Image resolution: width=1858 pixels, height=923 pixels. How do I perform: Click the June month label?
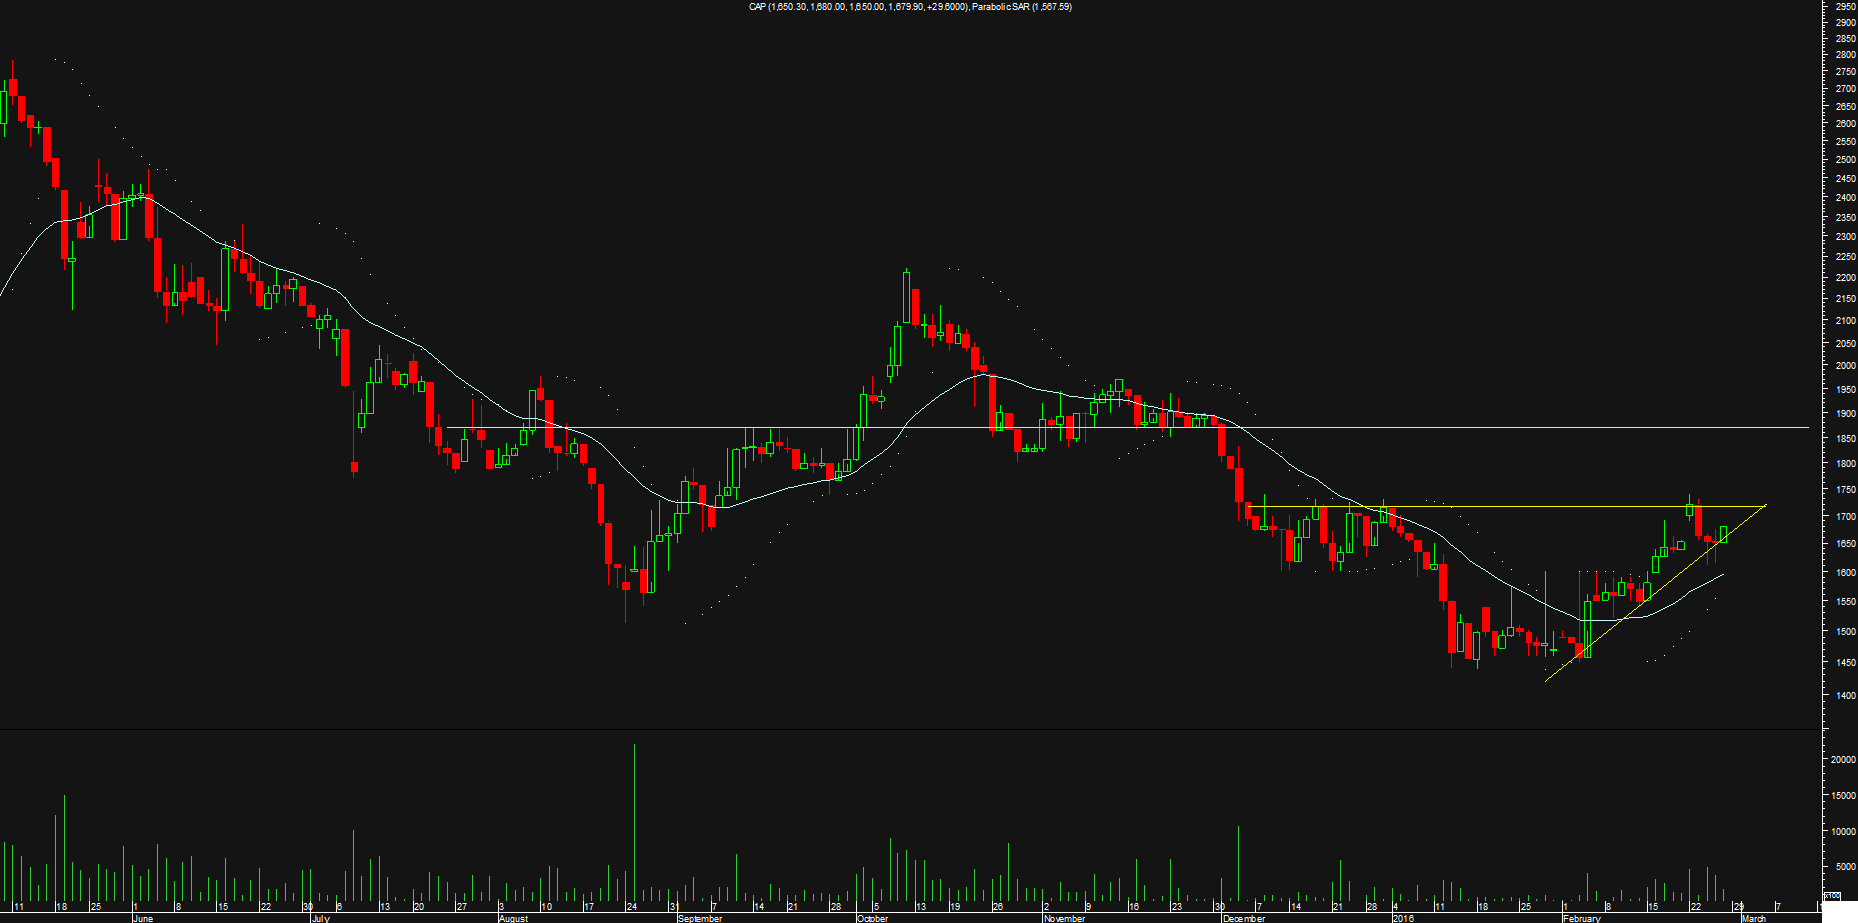(x=143, y=918)
